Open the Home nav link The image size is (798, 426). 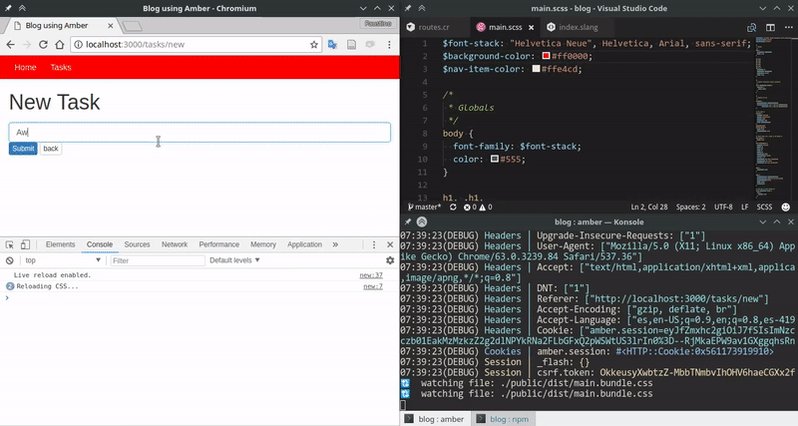(x=25, y=67)
